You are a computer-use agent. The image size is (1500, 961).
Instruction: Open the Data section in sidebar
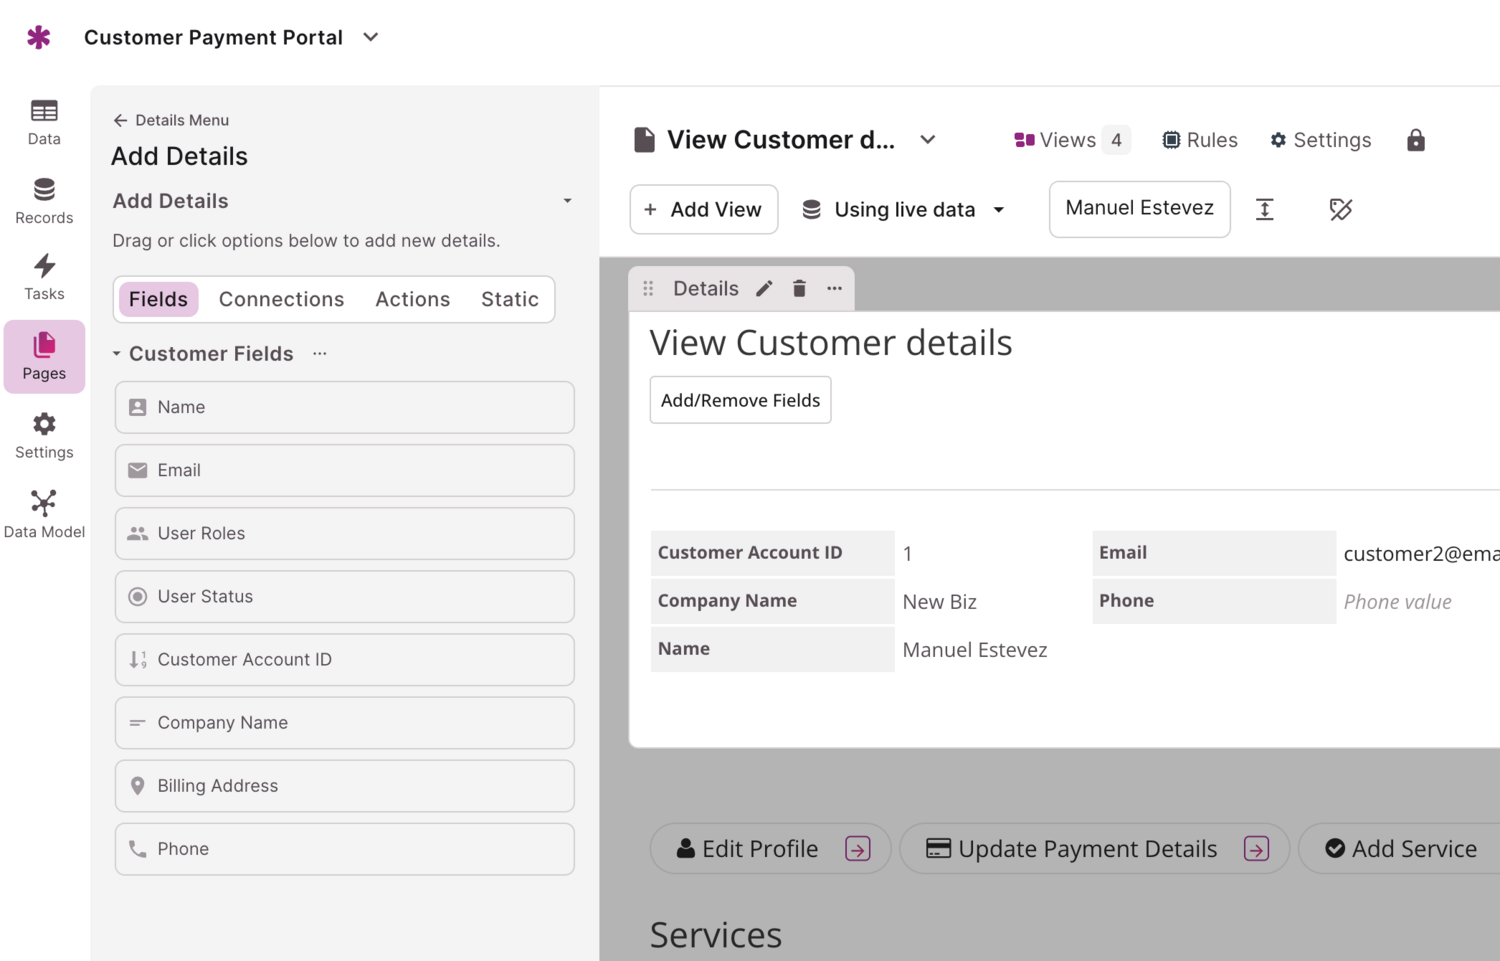click(44, 122)
